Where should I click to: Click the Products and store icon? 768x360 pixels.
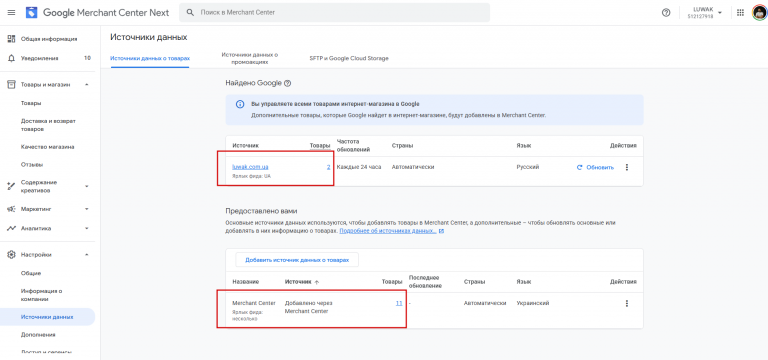[x=11, y=85]
